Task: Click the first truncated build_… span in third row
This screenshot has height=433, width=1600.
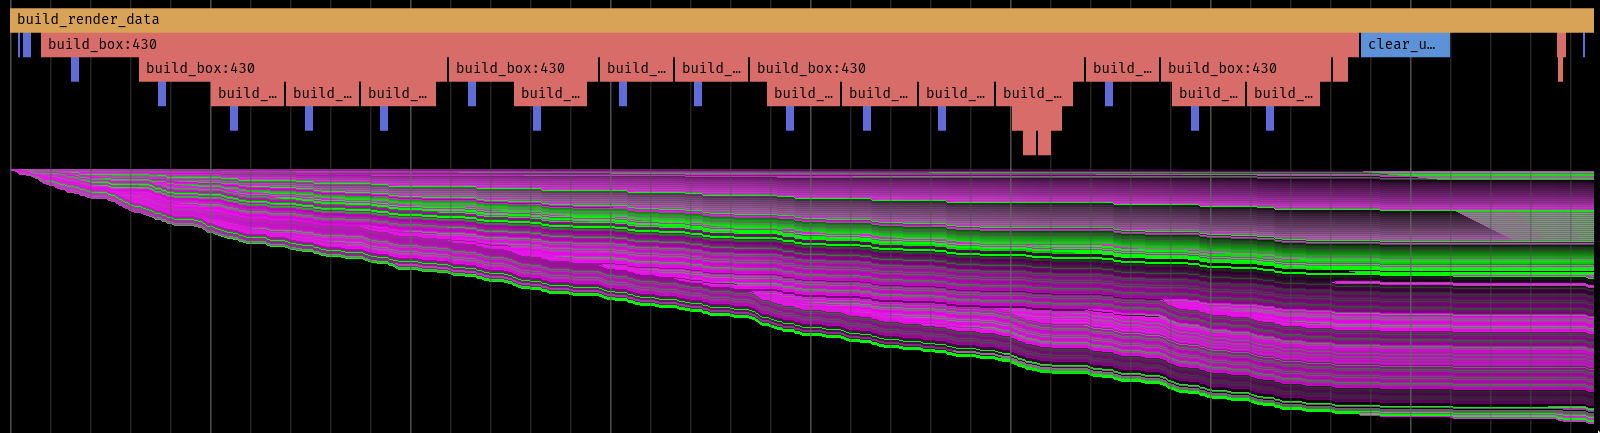Action: [636, 69]
